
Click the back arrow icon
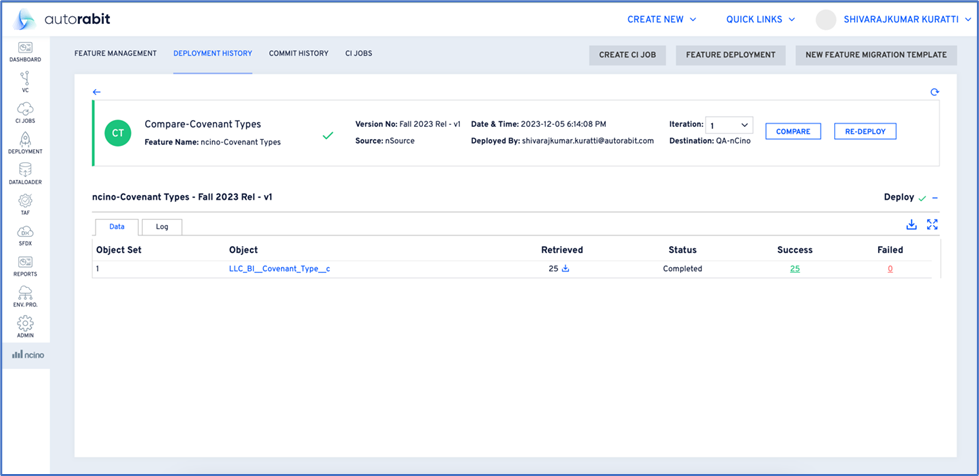click(97, 92)
